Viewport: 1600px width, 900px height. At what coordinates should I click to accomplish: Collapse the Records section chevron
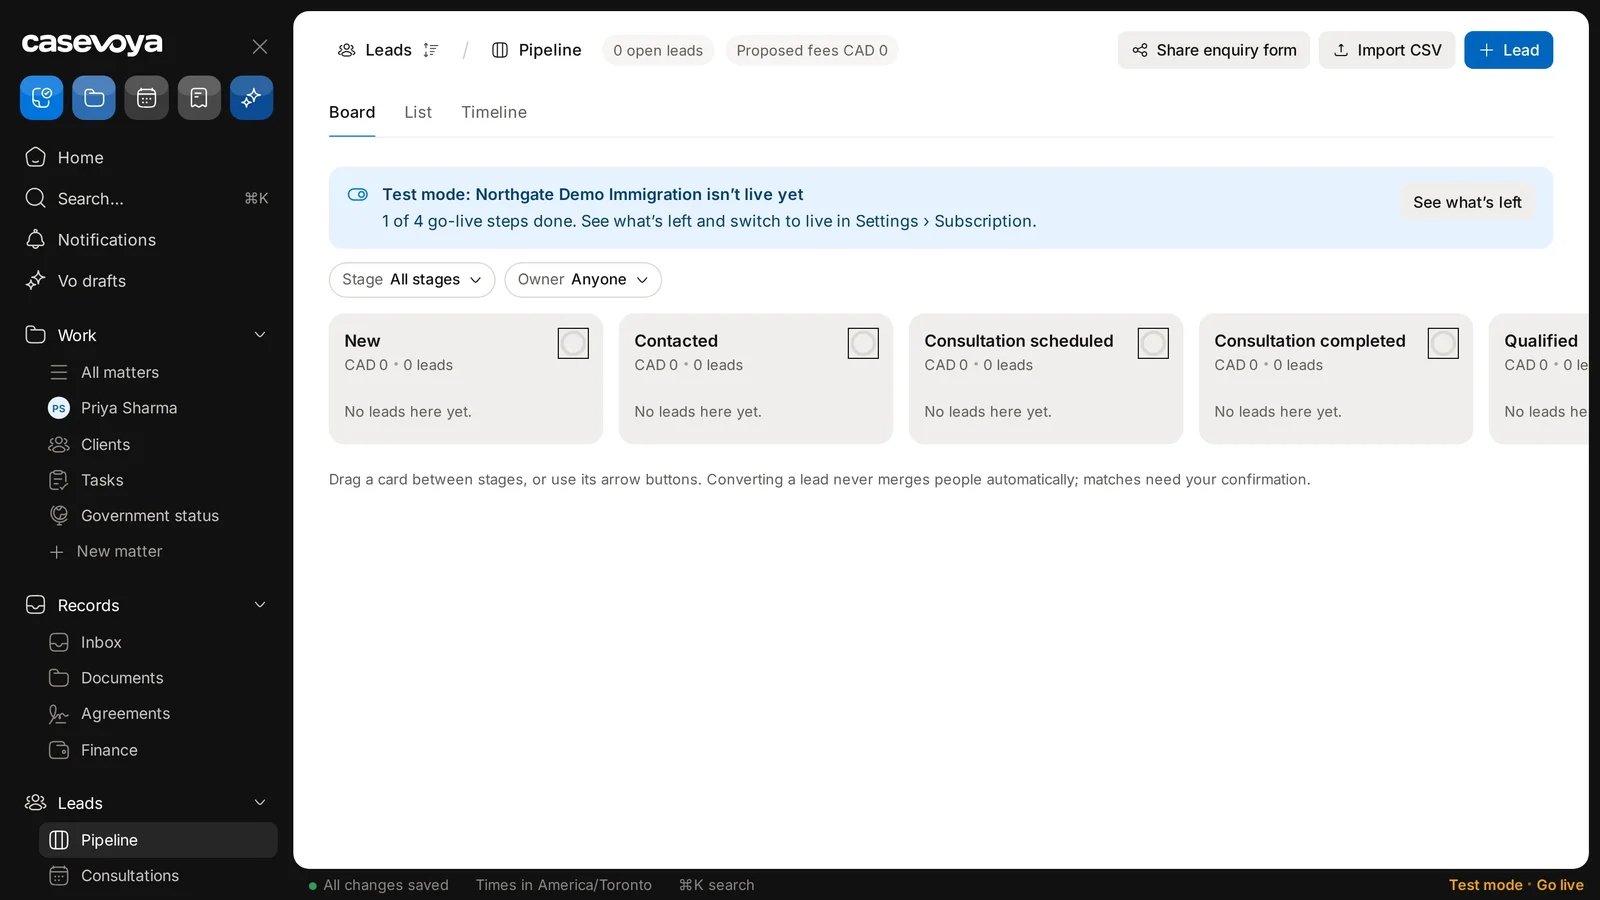pos(260,605)
